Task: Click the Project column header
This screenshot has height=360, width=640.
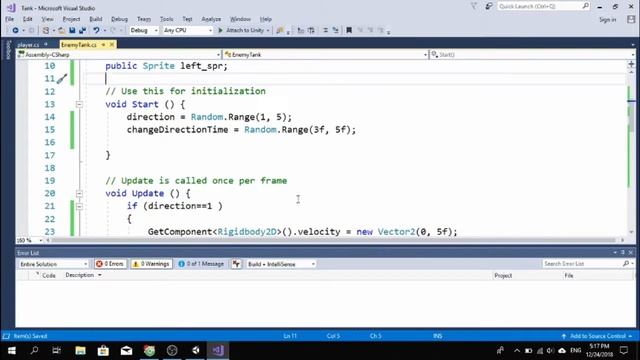Action: (503, 276)
